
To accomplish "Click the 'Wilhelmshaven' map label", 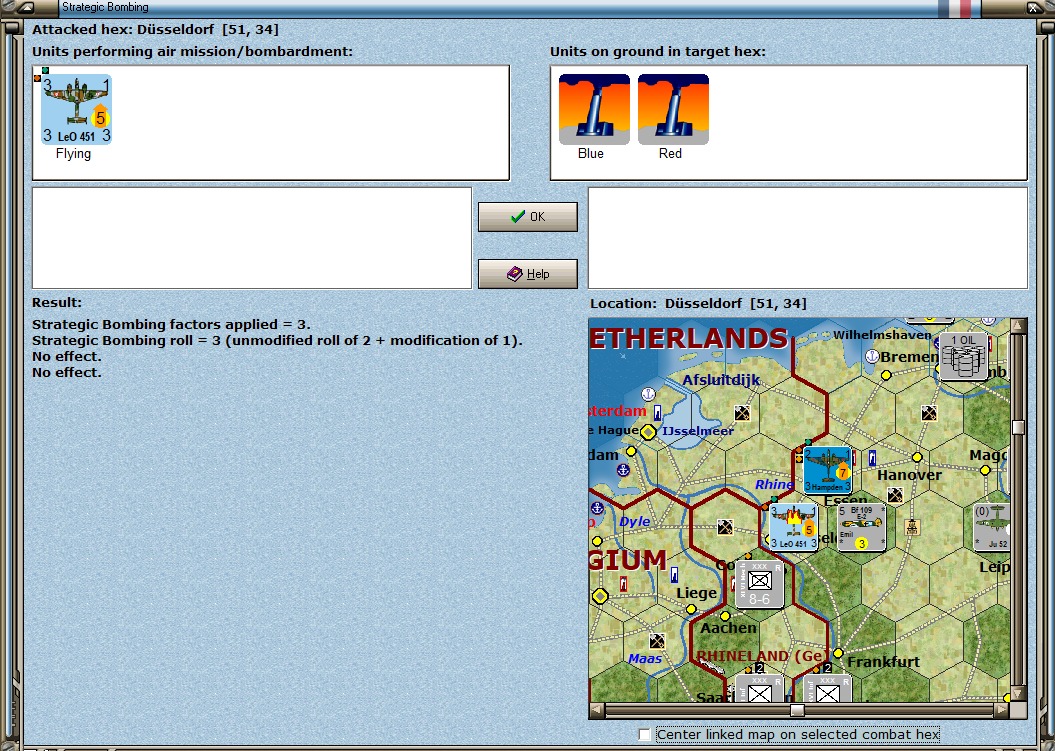I will [x=882, y=334].
